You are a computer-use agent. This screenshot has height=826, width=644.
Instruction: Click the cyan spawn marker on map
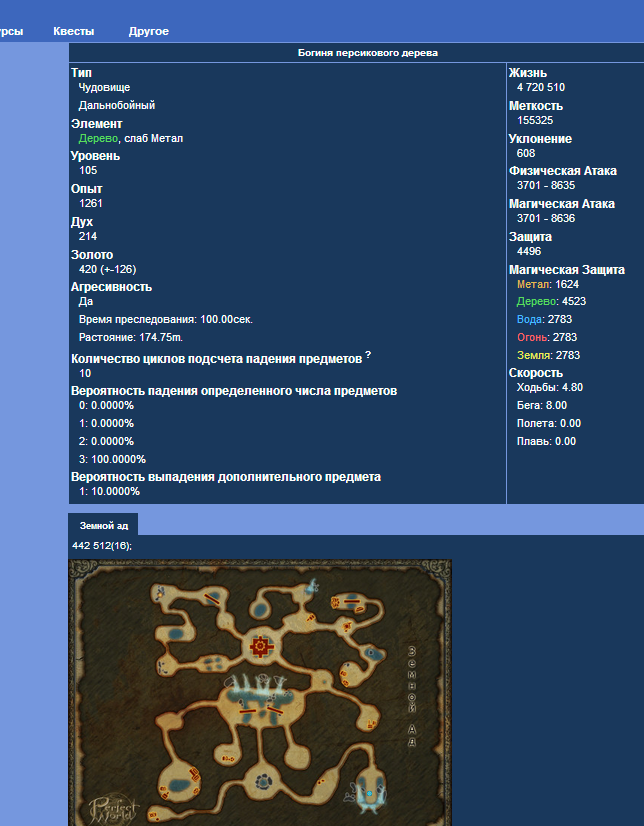point(370,793)
